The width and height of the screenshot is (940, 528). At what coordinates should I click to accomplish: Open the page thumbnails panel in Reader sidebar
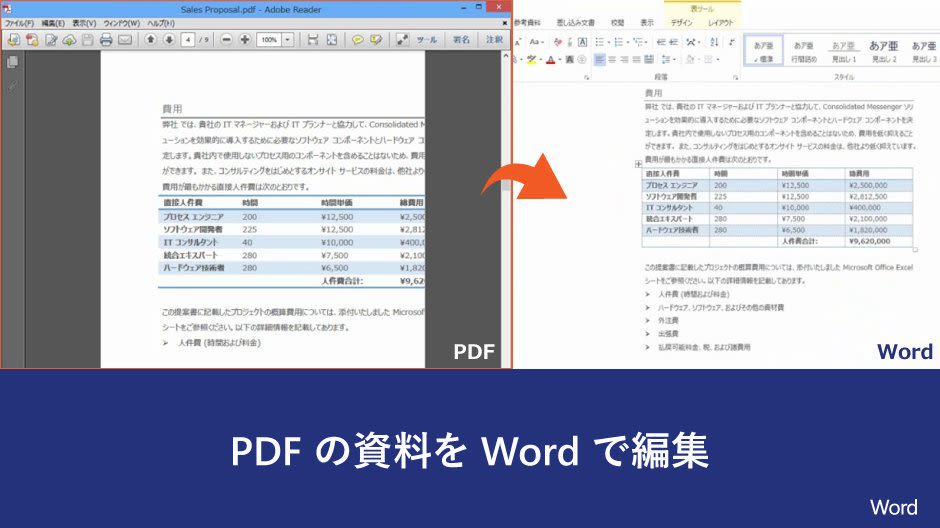(x=12, y=62)
